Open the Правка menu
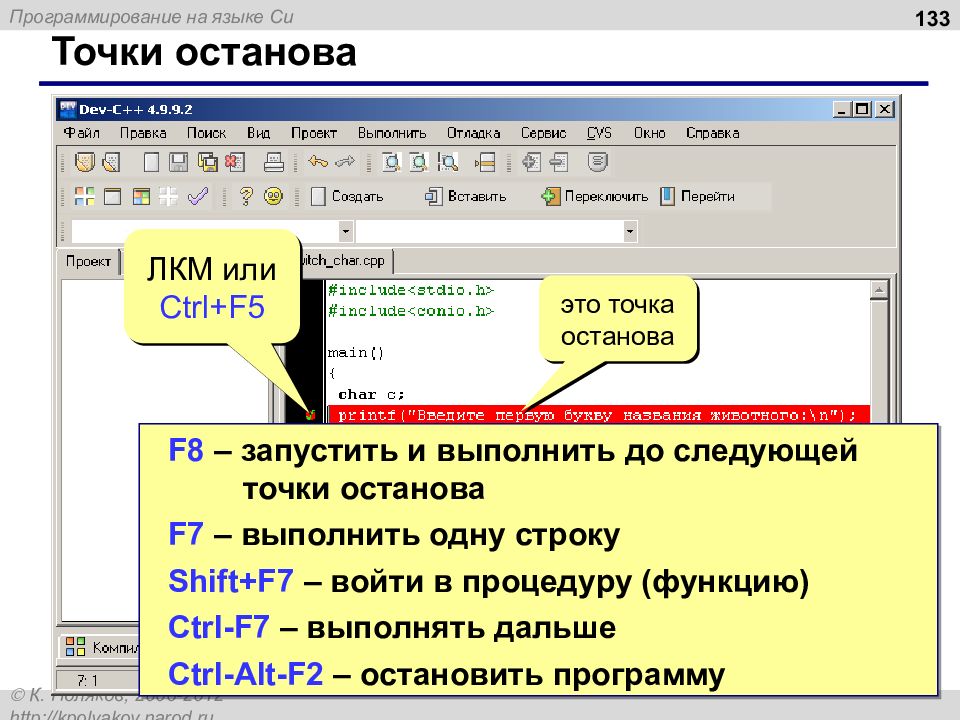This screenshot has height=720, width=960. (x=143, y=133)
